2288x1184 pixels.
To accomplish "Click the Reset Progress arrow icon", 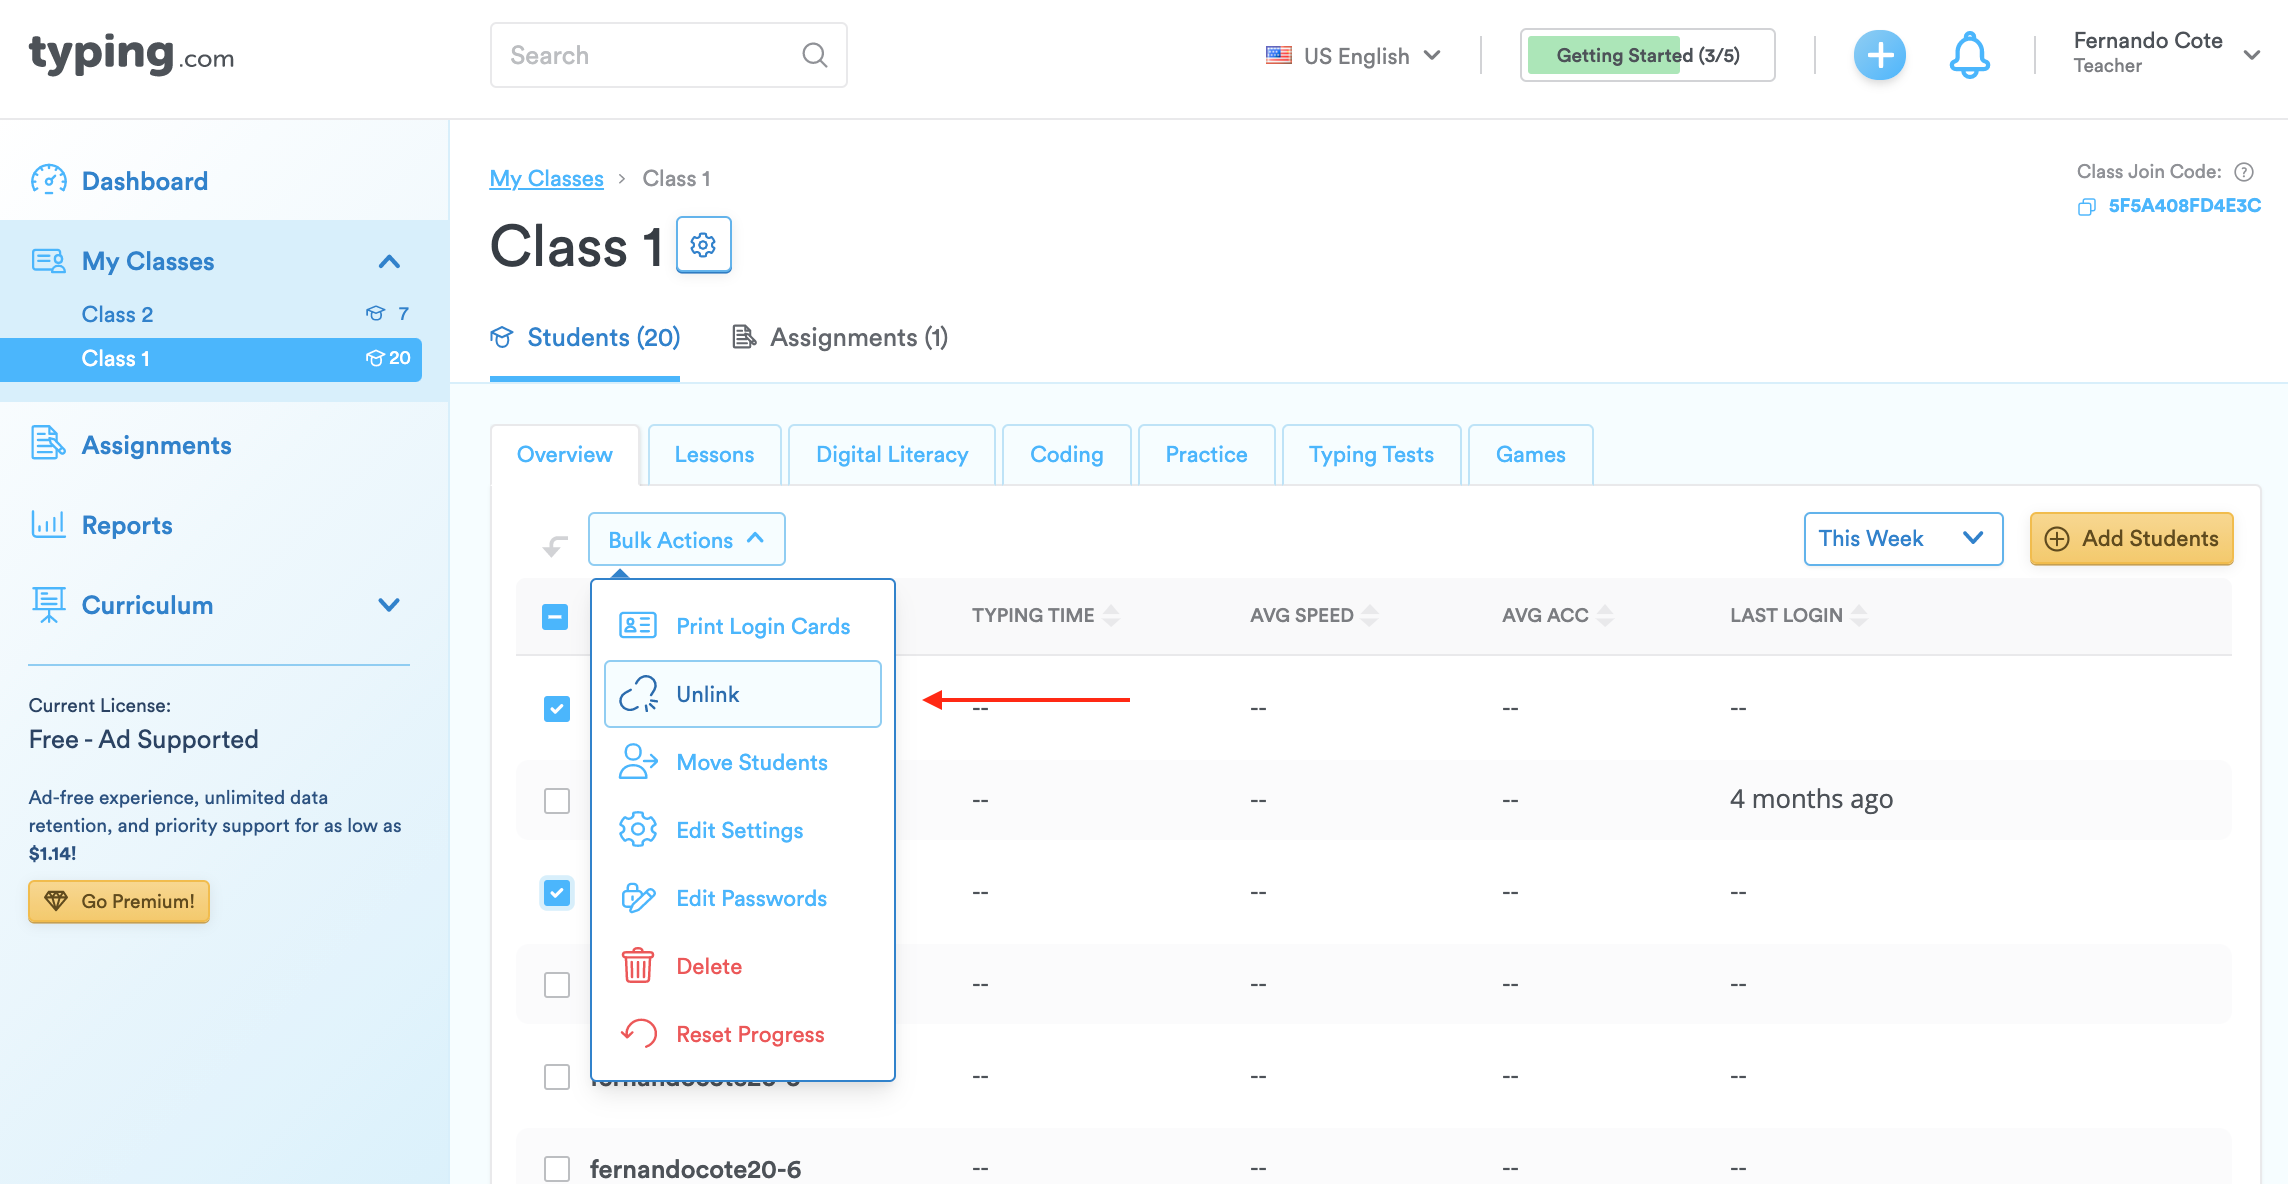I will click(638, 1033).
